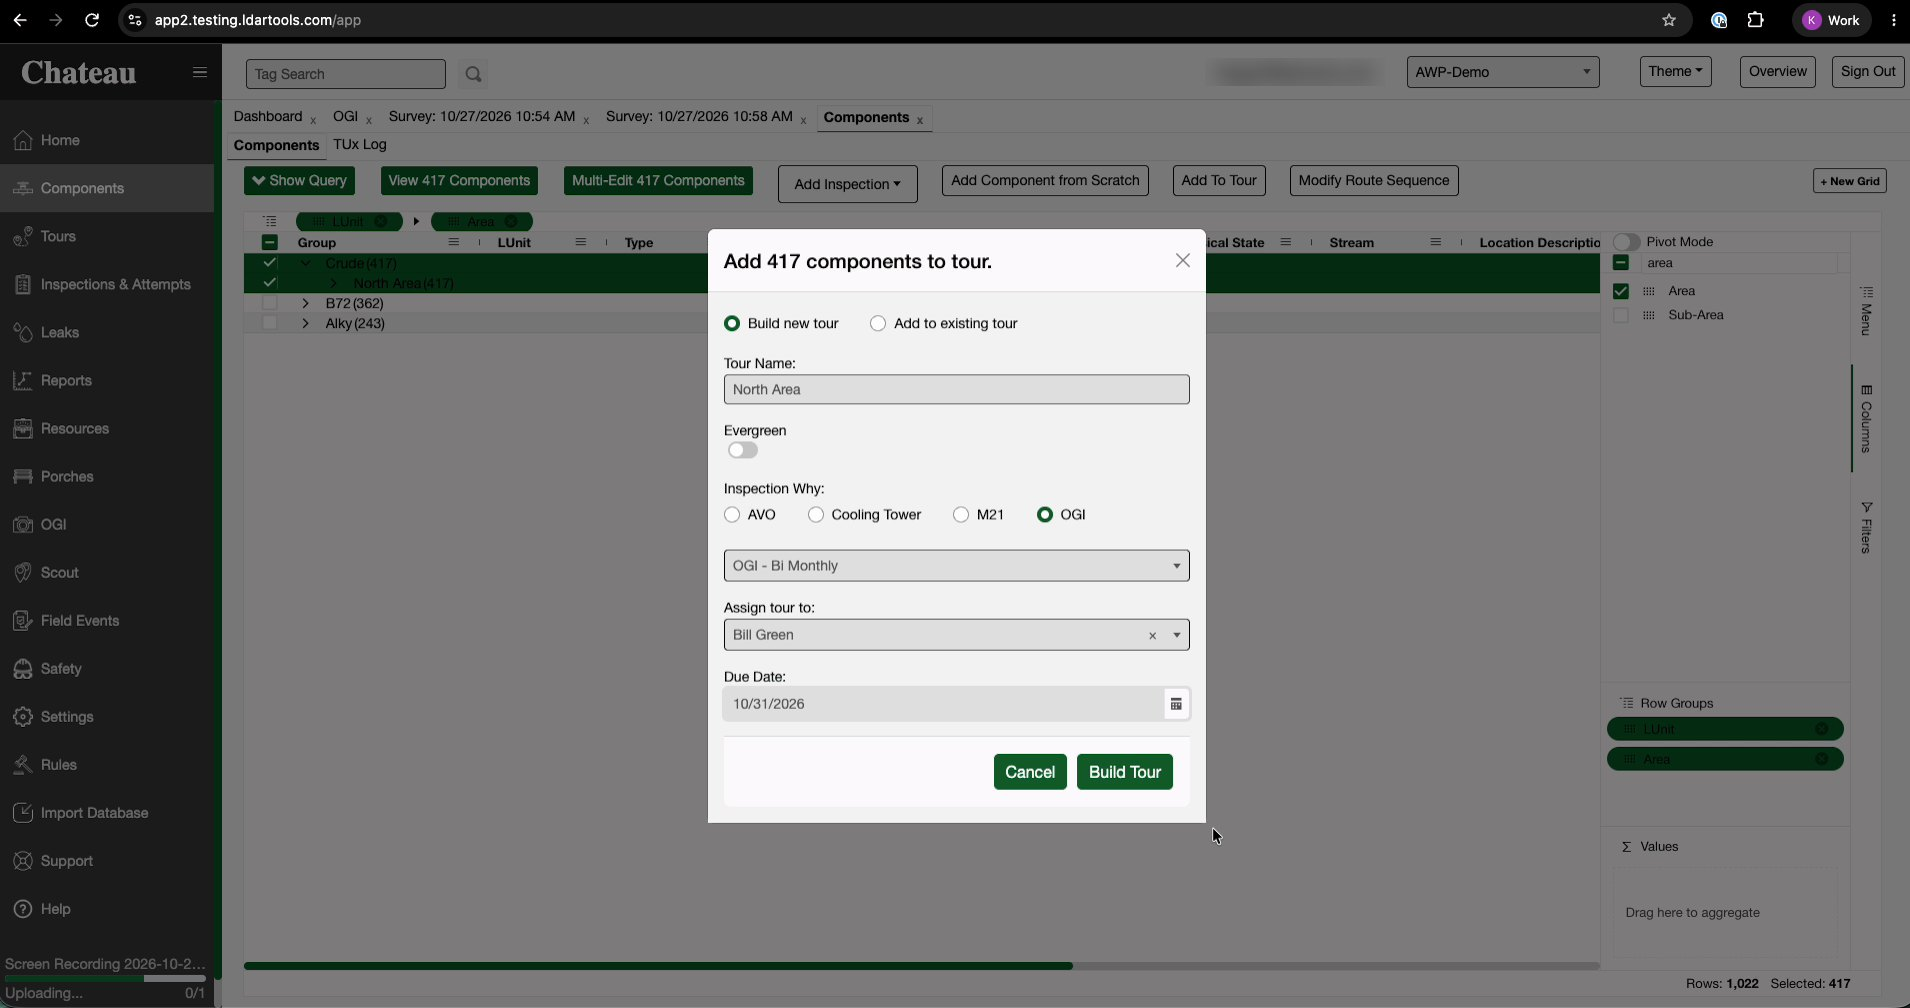Select the M21 radio button
The height and width of the screenshot is (1008, 1910).
tap(961, 514)
